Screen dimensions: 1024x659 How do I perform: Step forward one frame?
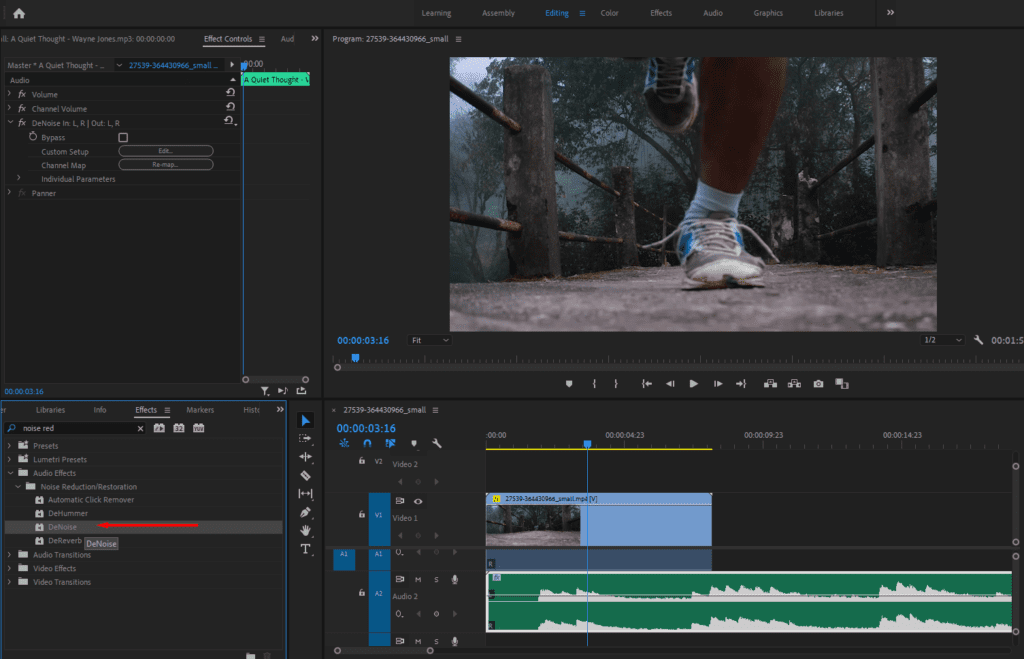click(718, 384)
